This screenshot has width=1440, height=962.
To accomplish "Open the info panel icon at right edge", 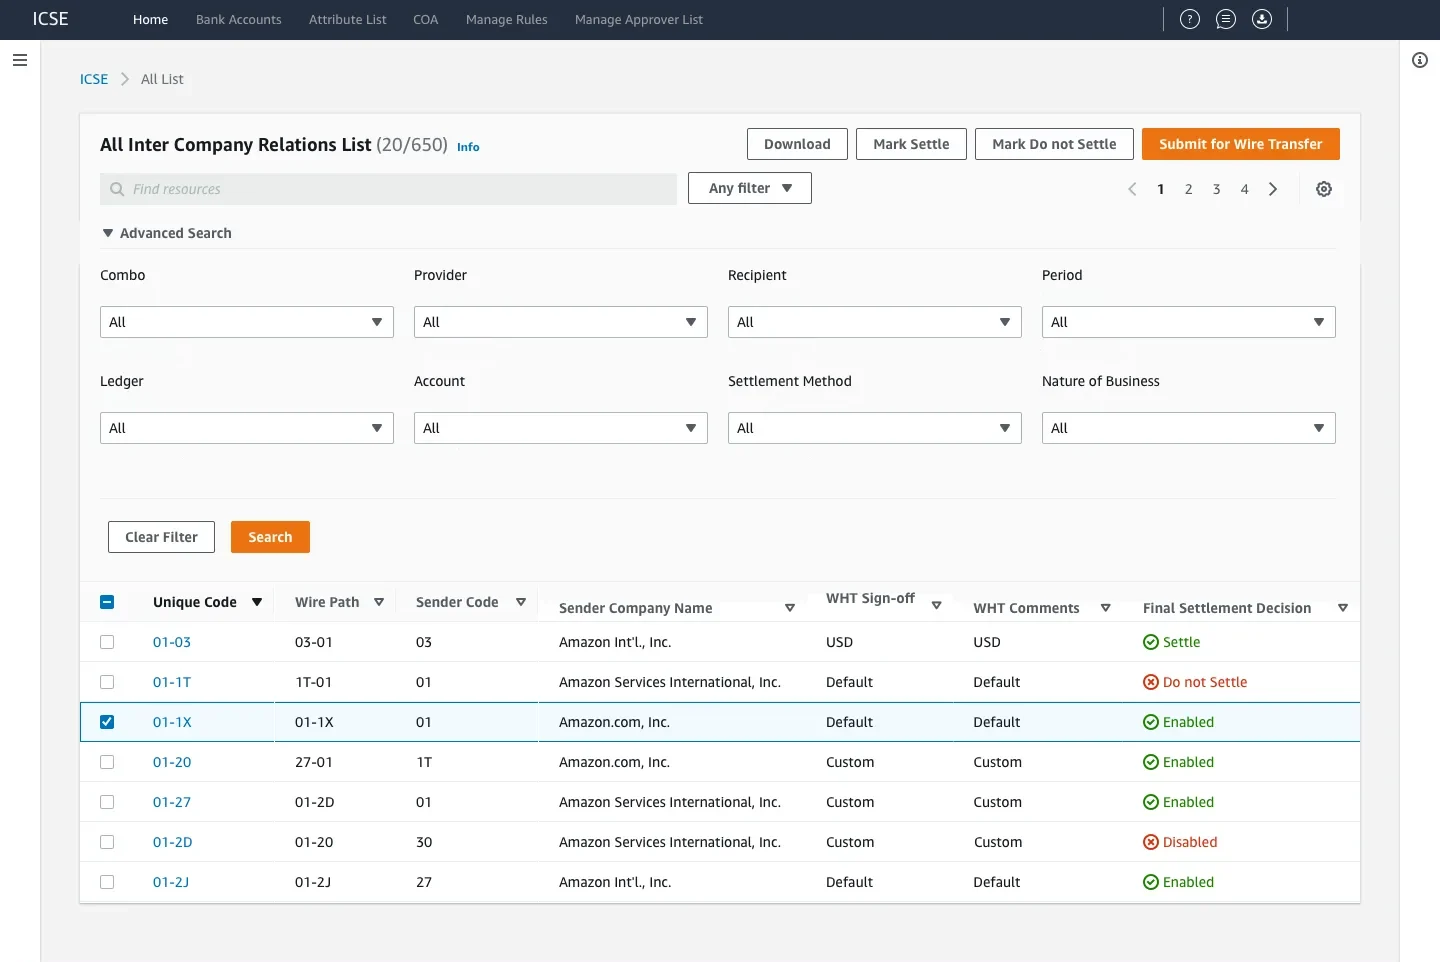I will 1420,60.
